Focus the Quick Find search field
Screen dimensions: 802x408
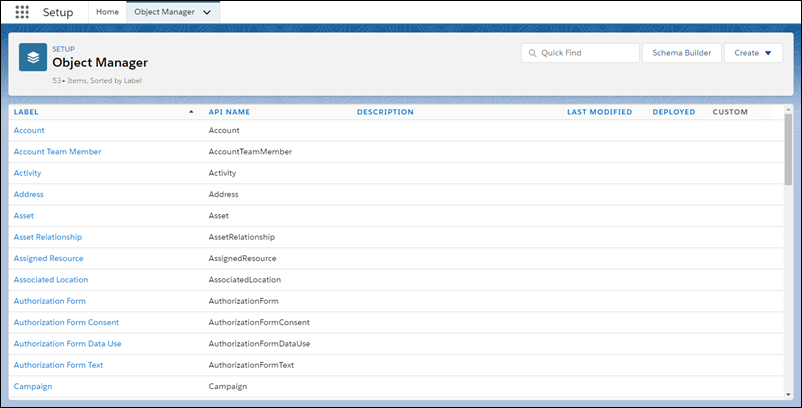click(585, 53)
